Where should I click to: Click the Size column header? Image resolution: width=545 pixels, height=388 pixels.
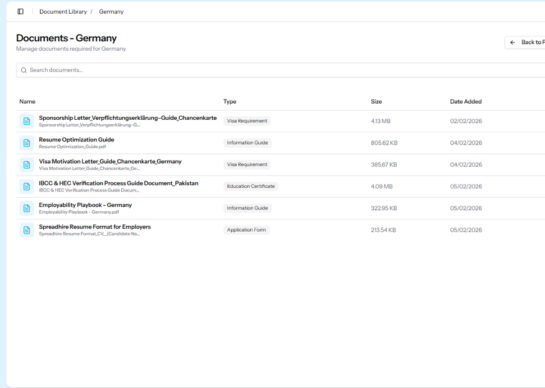click(x=376, y=102)
